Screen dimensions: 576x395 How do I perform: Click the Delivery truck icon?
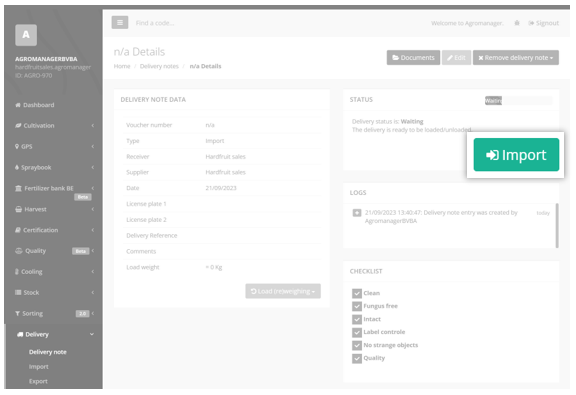20,335
